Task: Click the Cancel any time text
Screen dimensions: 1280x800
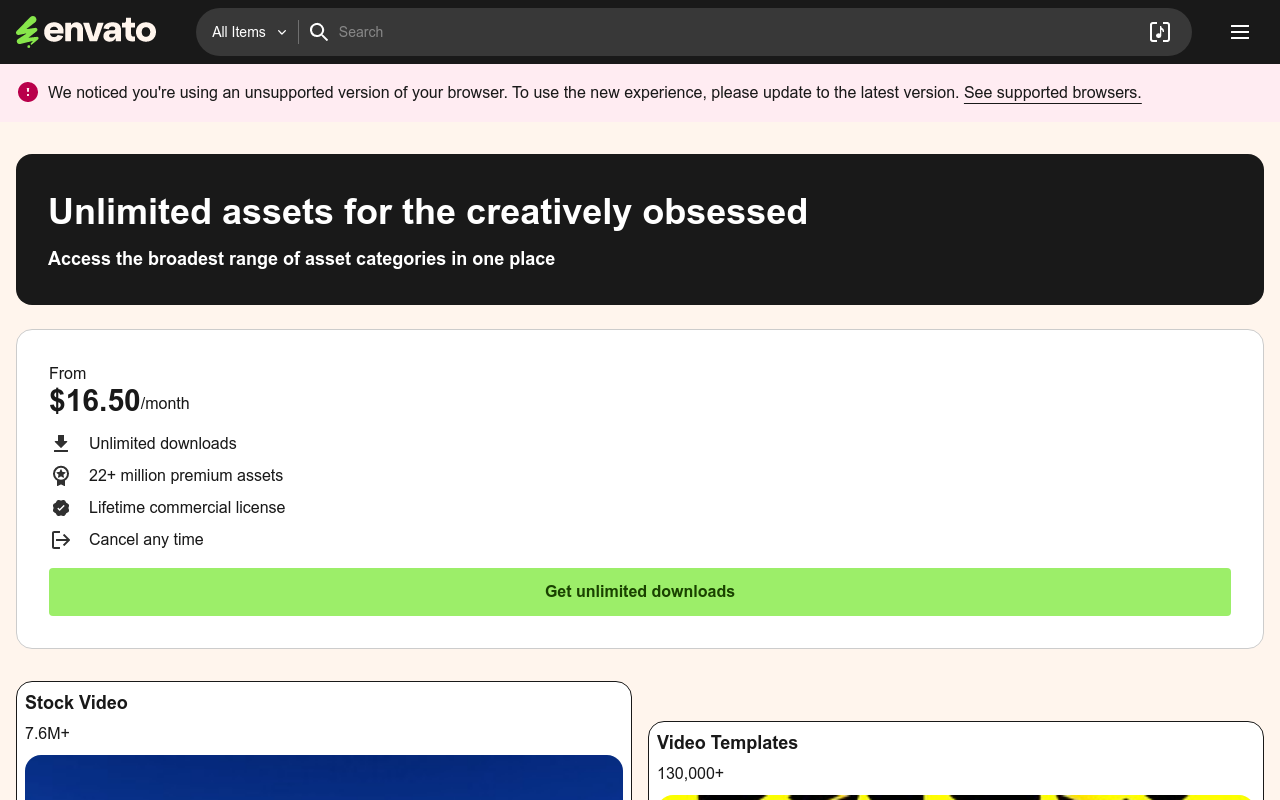Action: tap(146, 539)
